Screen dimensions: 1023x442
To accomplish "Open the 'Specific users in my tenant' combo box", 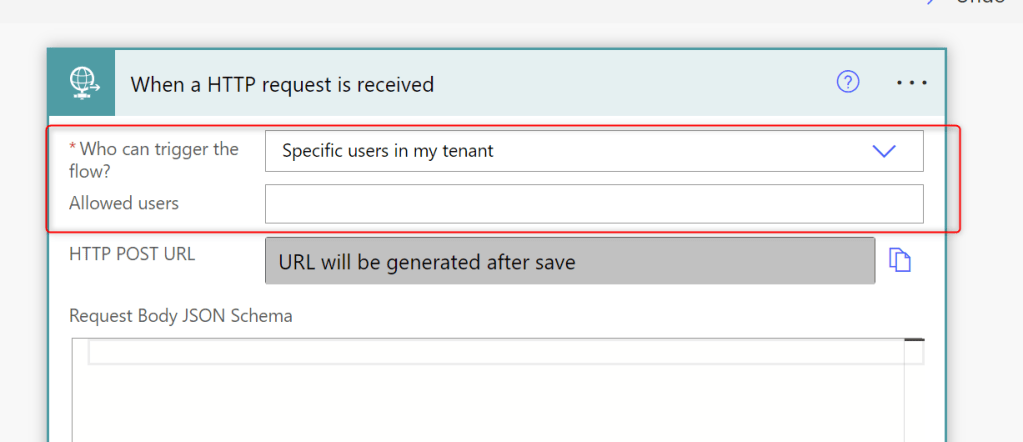I will tap(570, 151).
